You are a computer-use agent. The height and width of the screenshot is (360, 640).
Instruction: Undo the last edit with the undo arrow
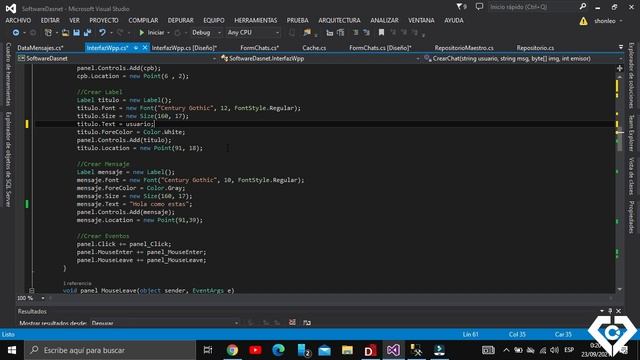[x=102, y=32]
